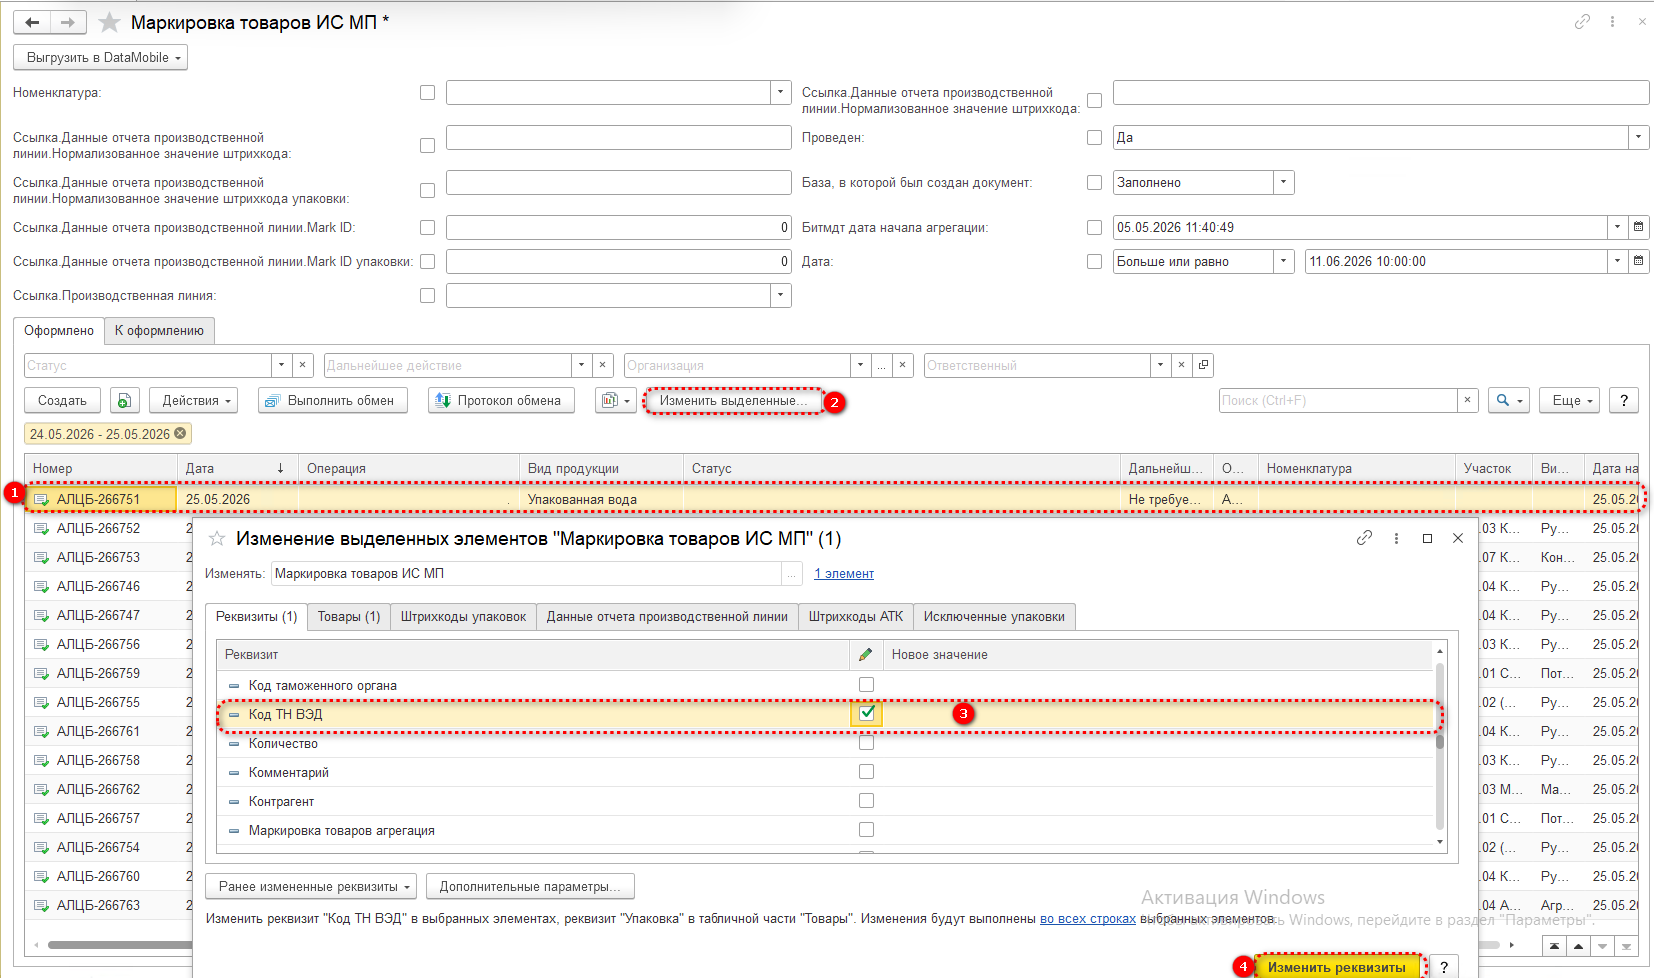This screenshot has height=978, width=1654.
Task: Tick the Количество checkbox
Action: pyautogui.click(x=866, y=743)
